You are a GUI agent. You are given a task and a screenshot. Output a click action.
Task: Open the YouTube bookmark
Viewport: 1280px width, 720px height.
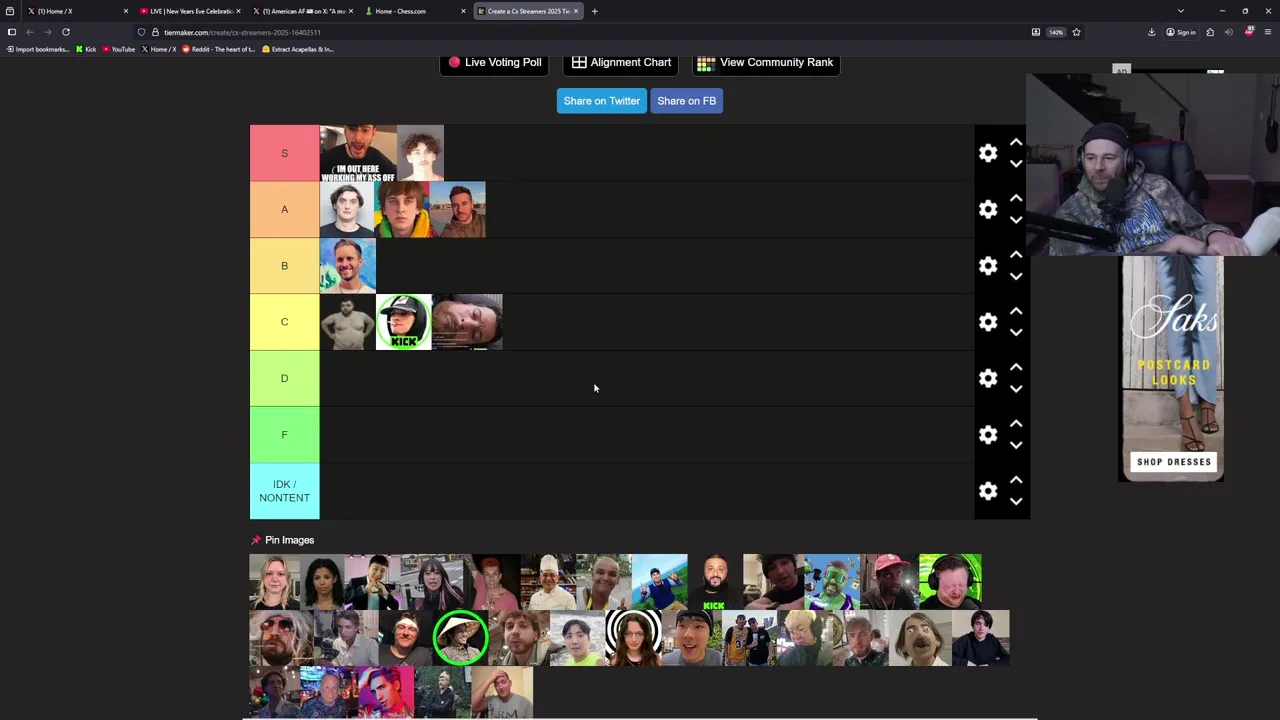119,49
